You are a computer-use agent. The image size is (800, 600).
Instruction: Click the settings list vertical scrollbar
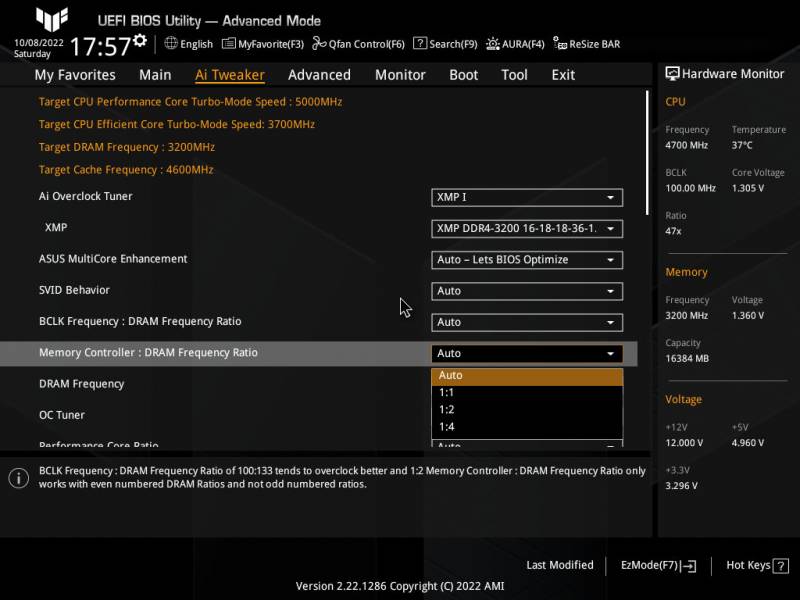pos(647,153)
